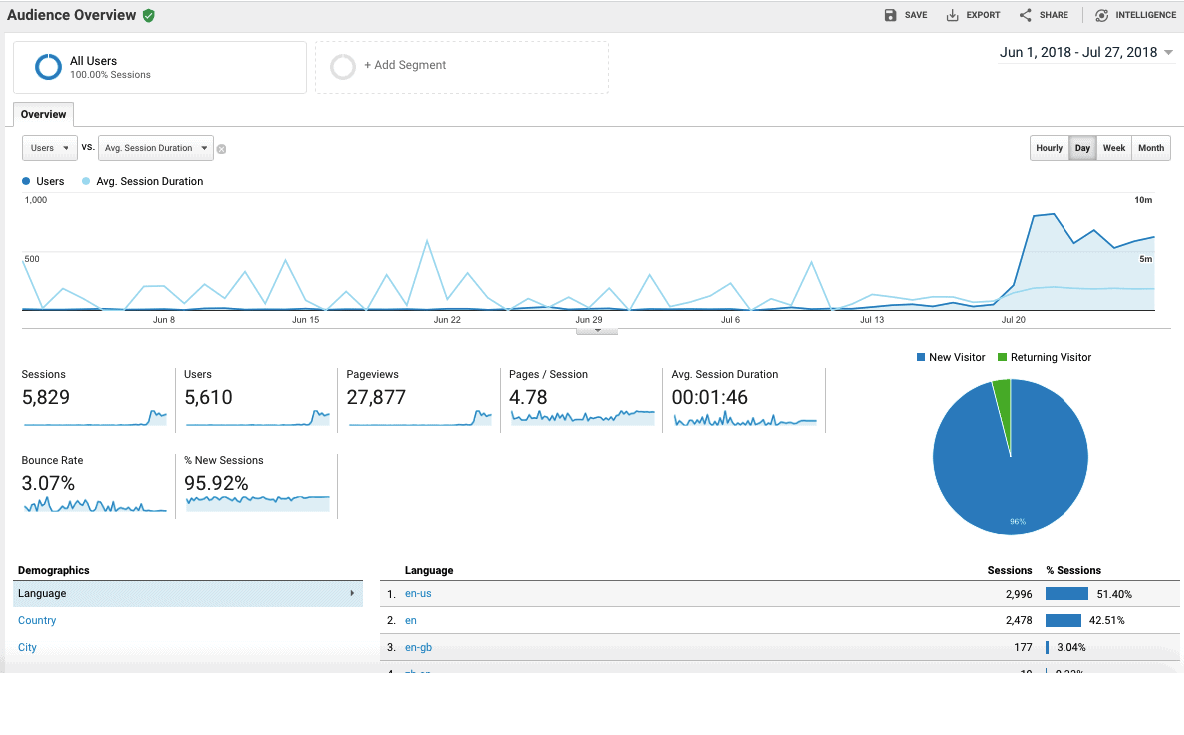Switch the chart to Month view

point(1150,147)
